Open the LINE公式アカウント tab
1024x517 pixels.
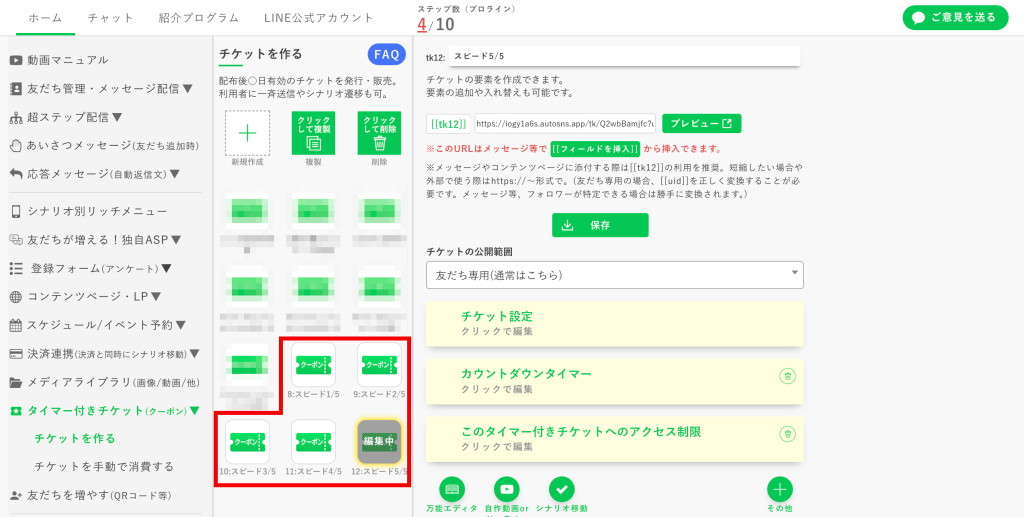319,18
